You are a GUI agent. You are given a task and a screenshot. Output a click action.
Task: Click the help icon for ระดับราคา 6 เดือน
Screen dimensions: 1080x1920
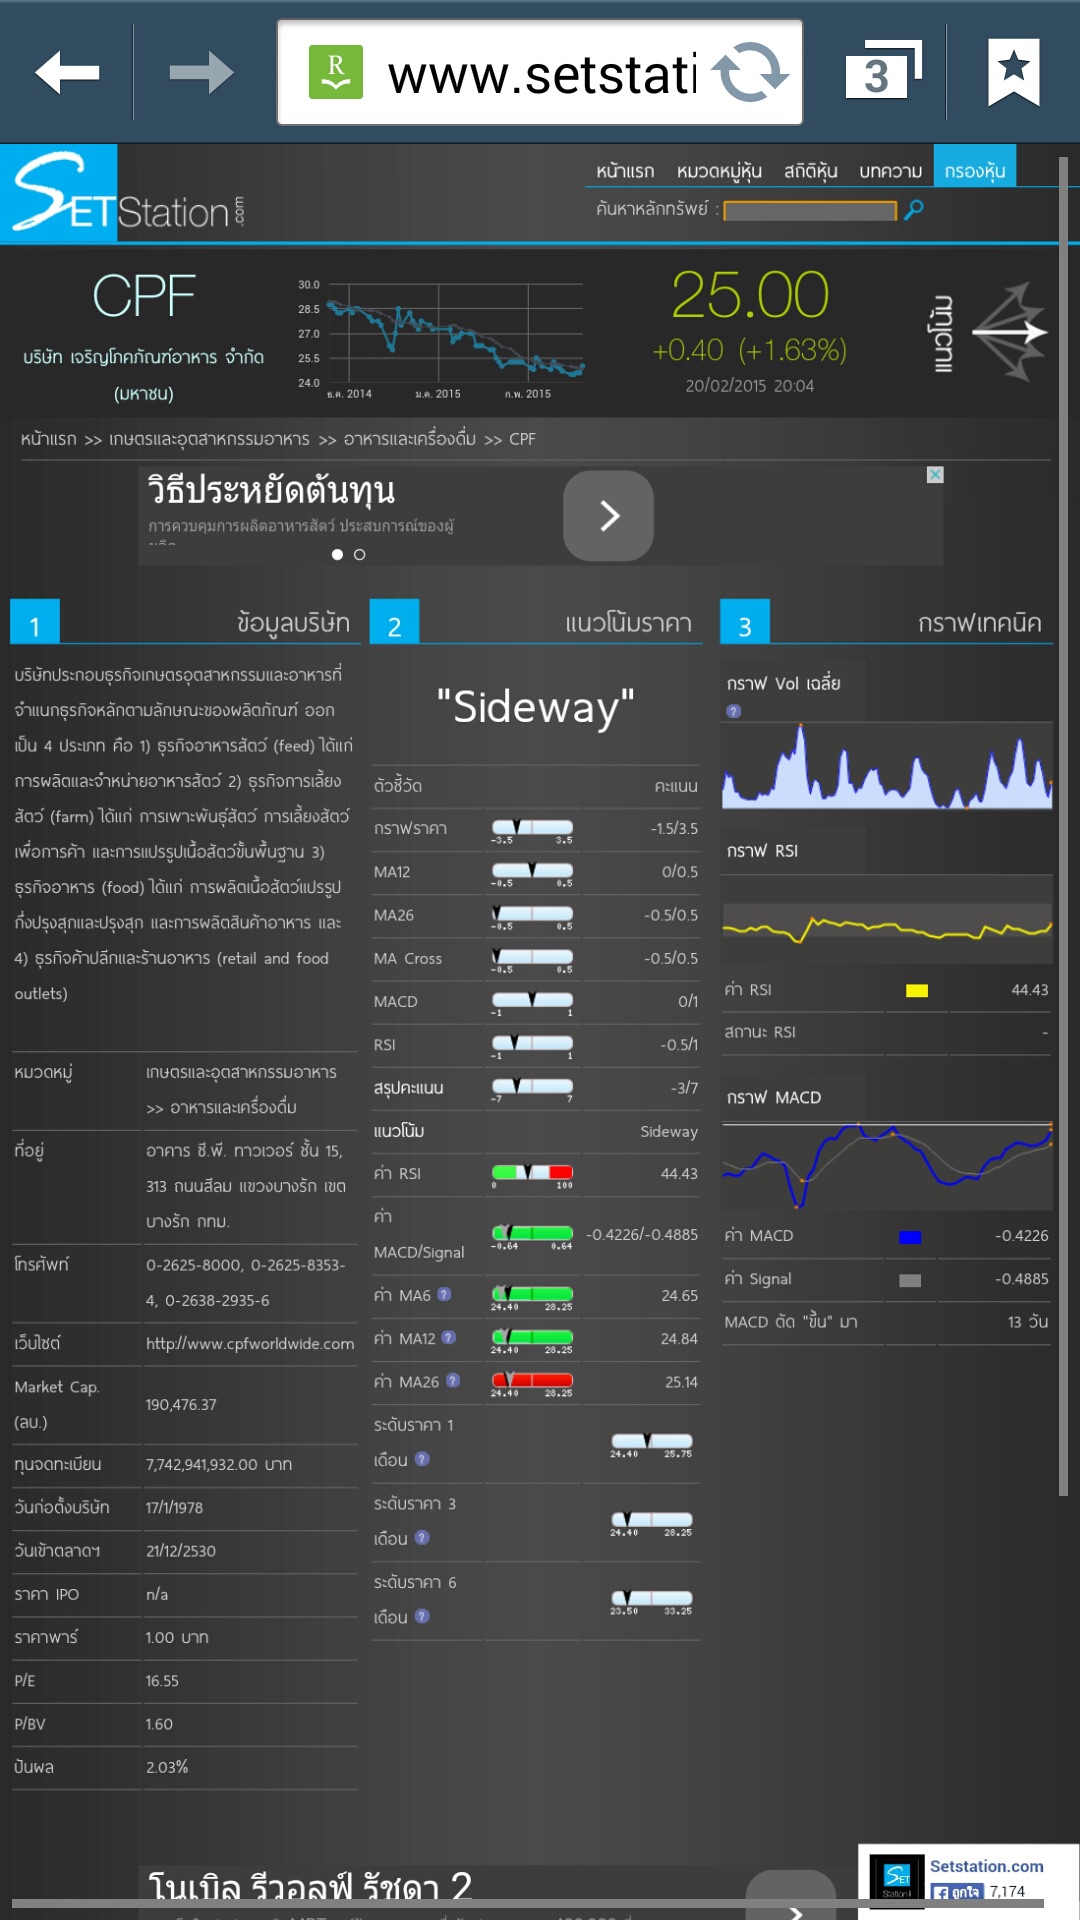(422, 1616)
